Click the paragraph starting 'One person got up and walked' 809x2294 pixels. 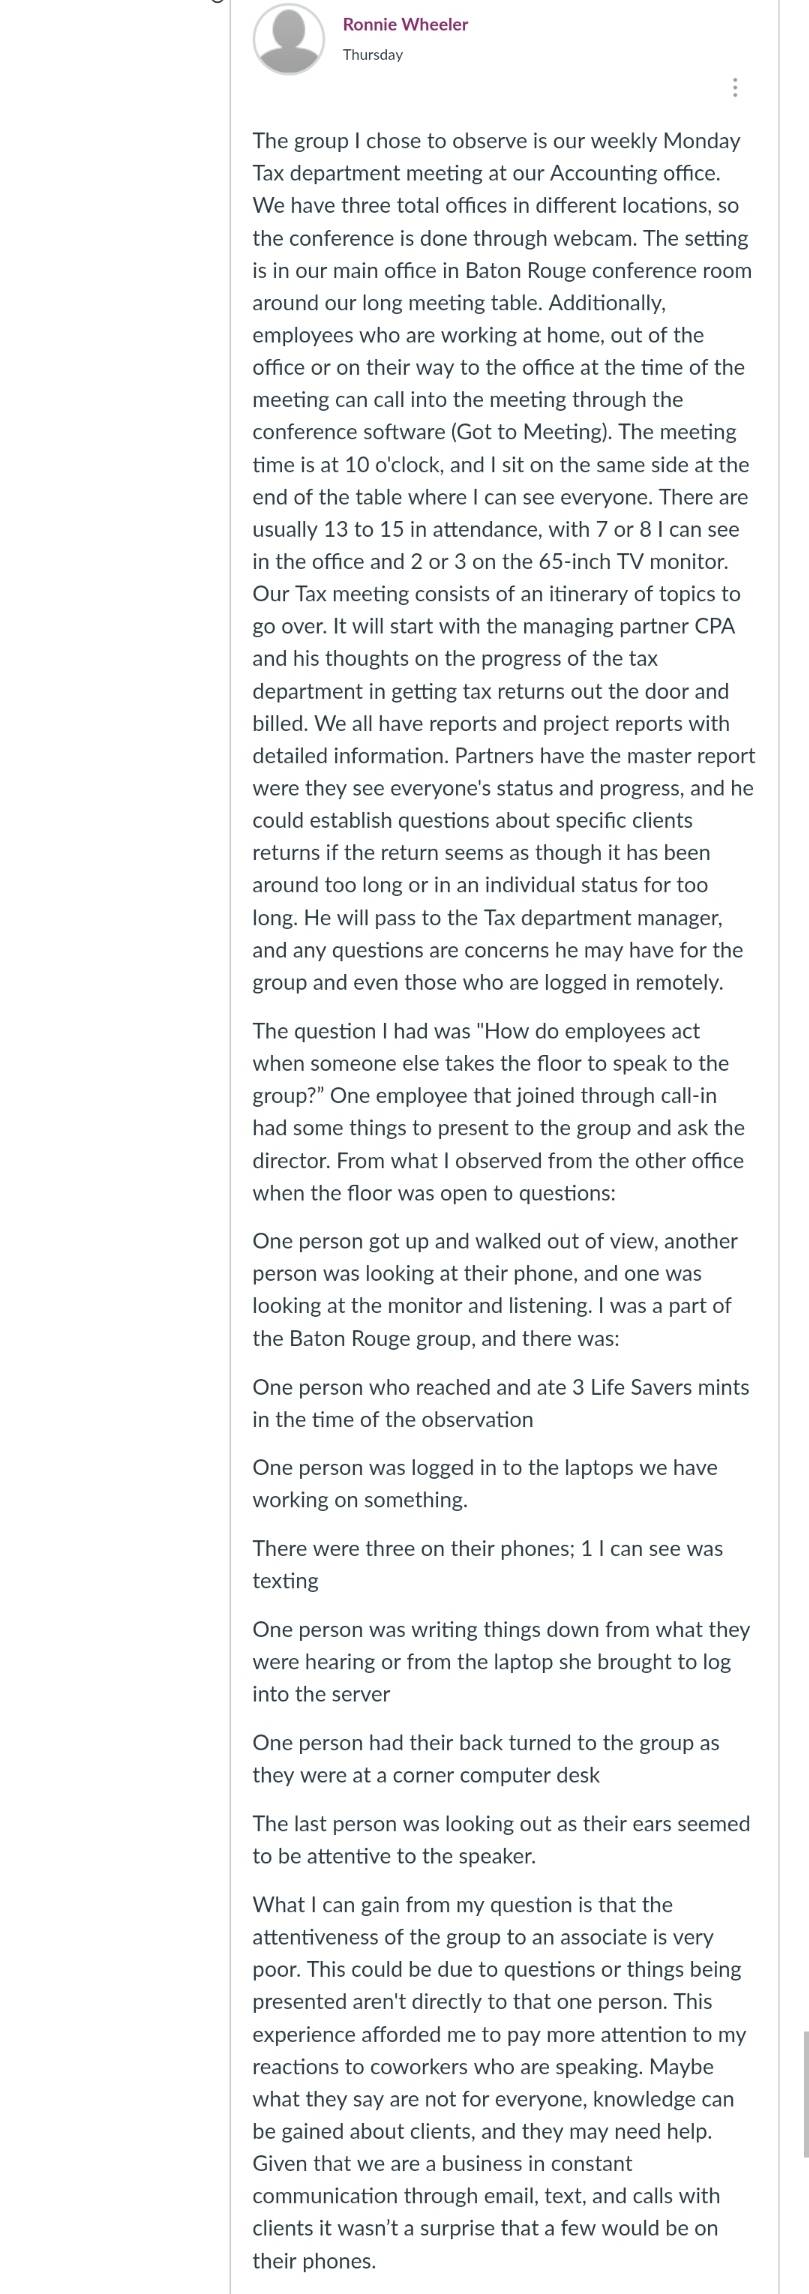pos(495,1289)
